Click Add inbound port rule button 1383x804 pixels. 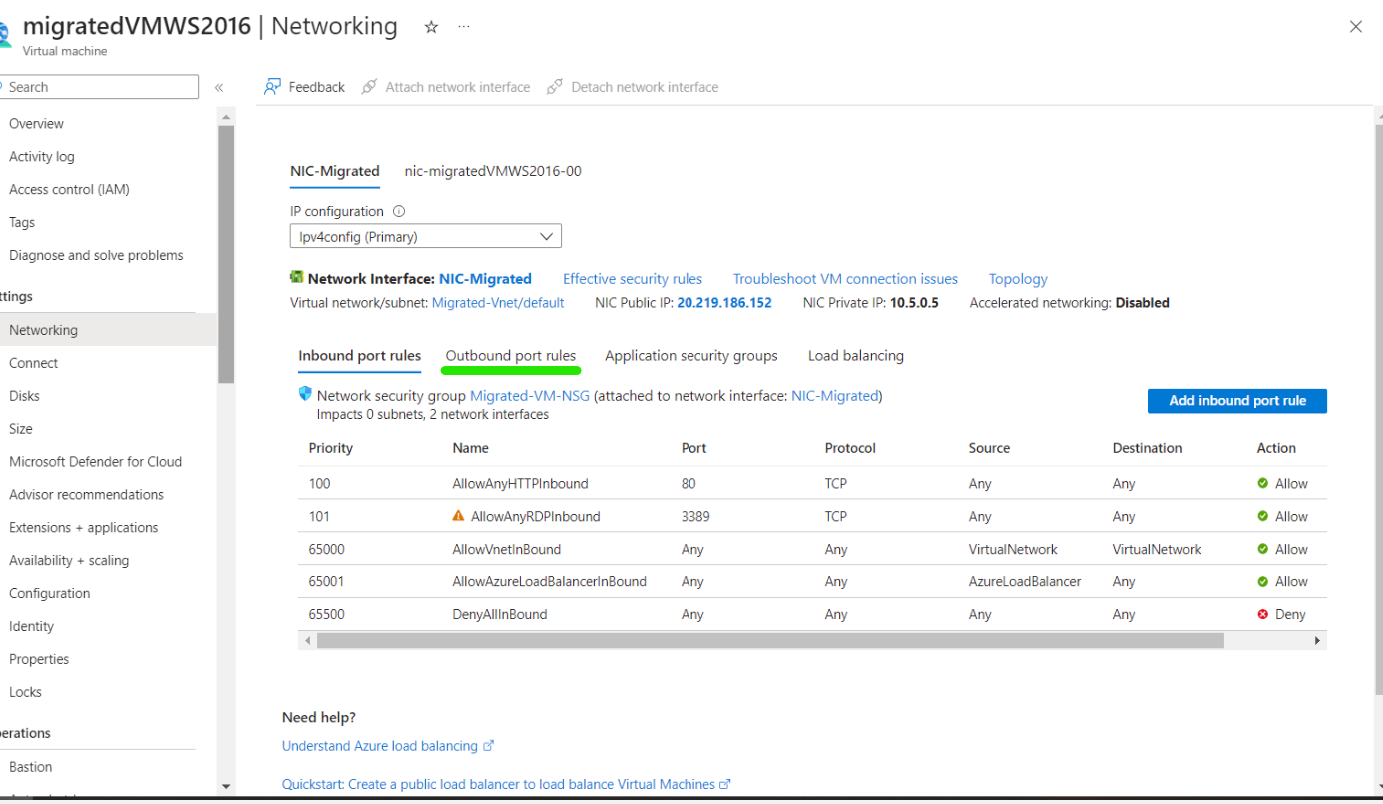(x=1237, y=401)
